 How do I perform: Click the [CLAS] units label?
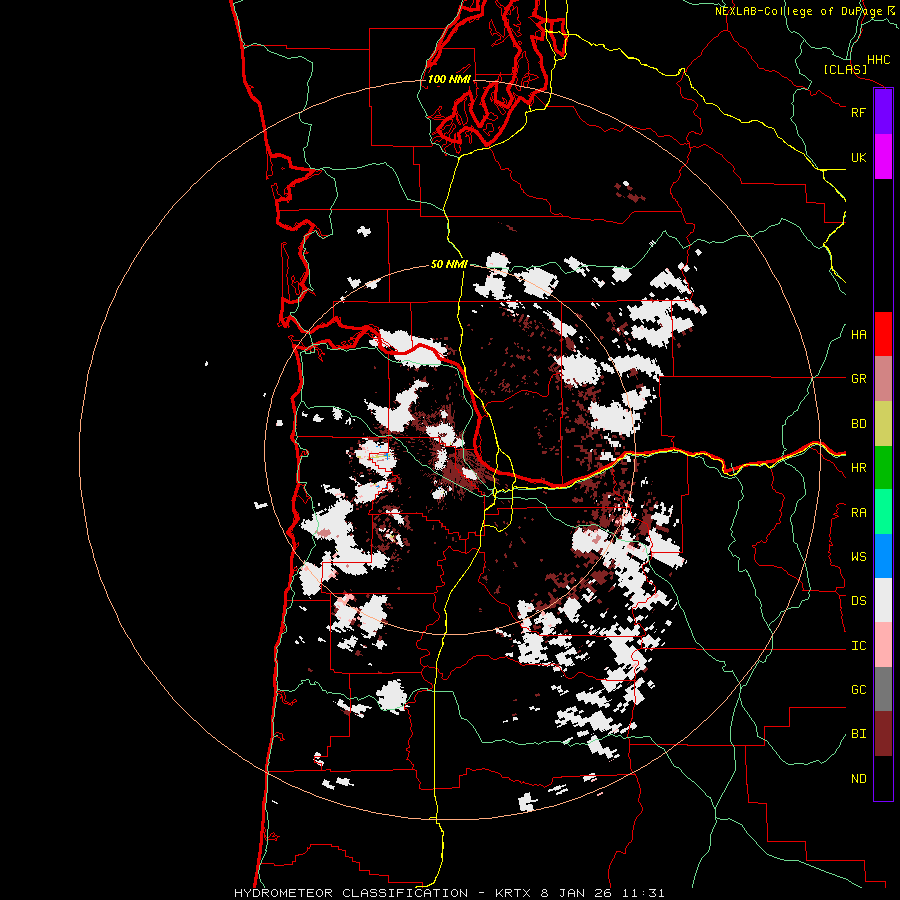(x=845, y=69)
